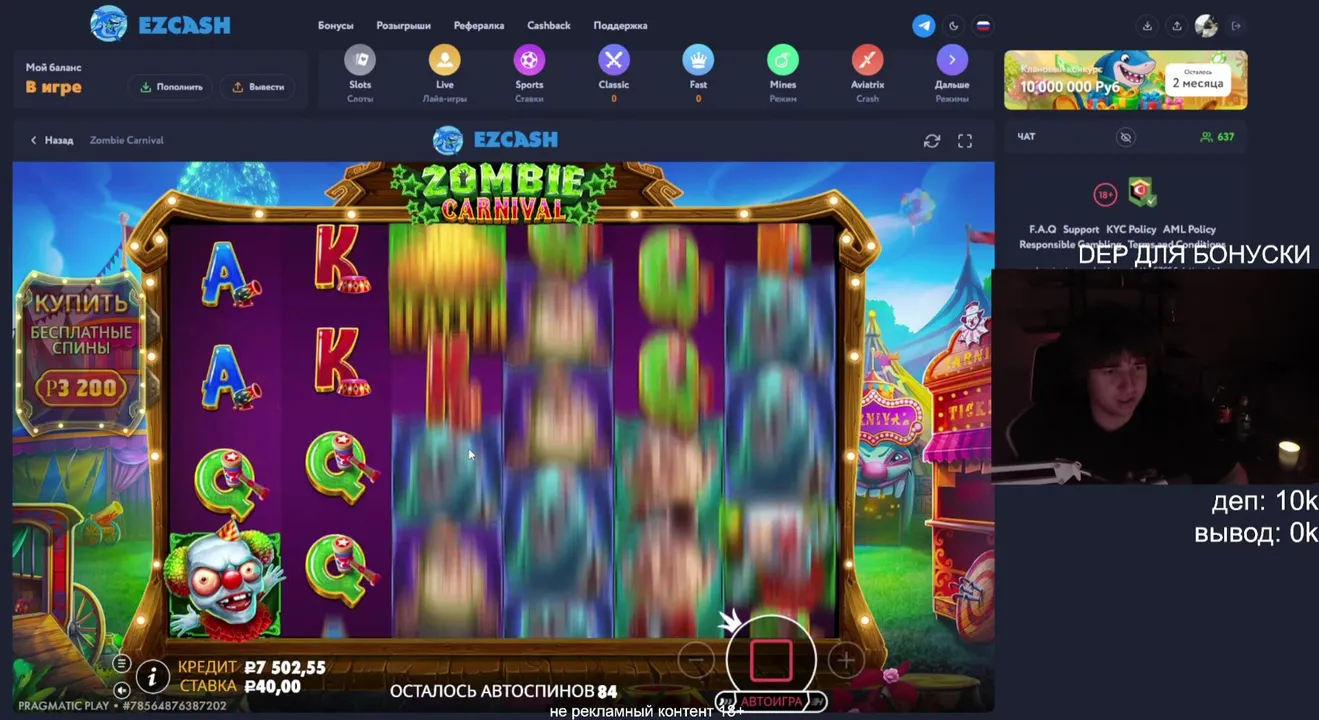Screen dimensions: 1319x720
Task: Open the Slots category icon
Action: 360,60
